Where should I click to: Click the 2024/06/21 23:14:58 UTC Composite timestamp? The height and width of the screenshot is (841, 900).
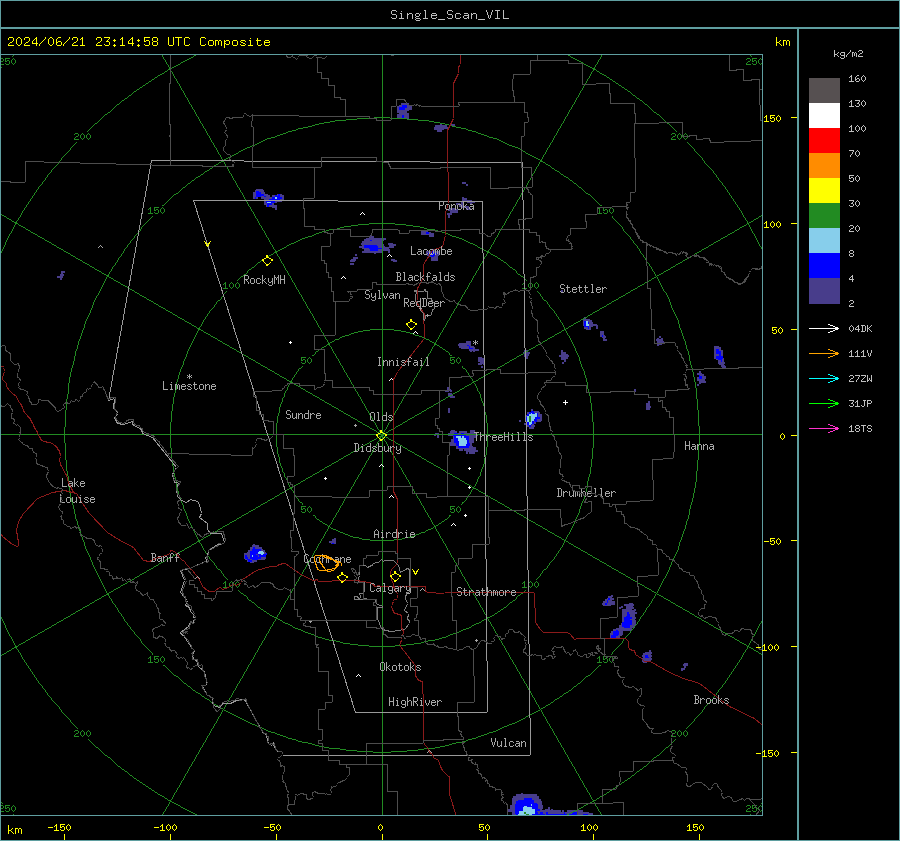point(138,42)
